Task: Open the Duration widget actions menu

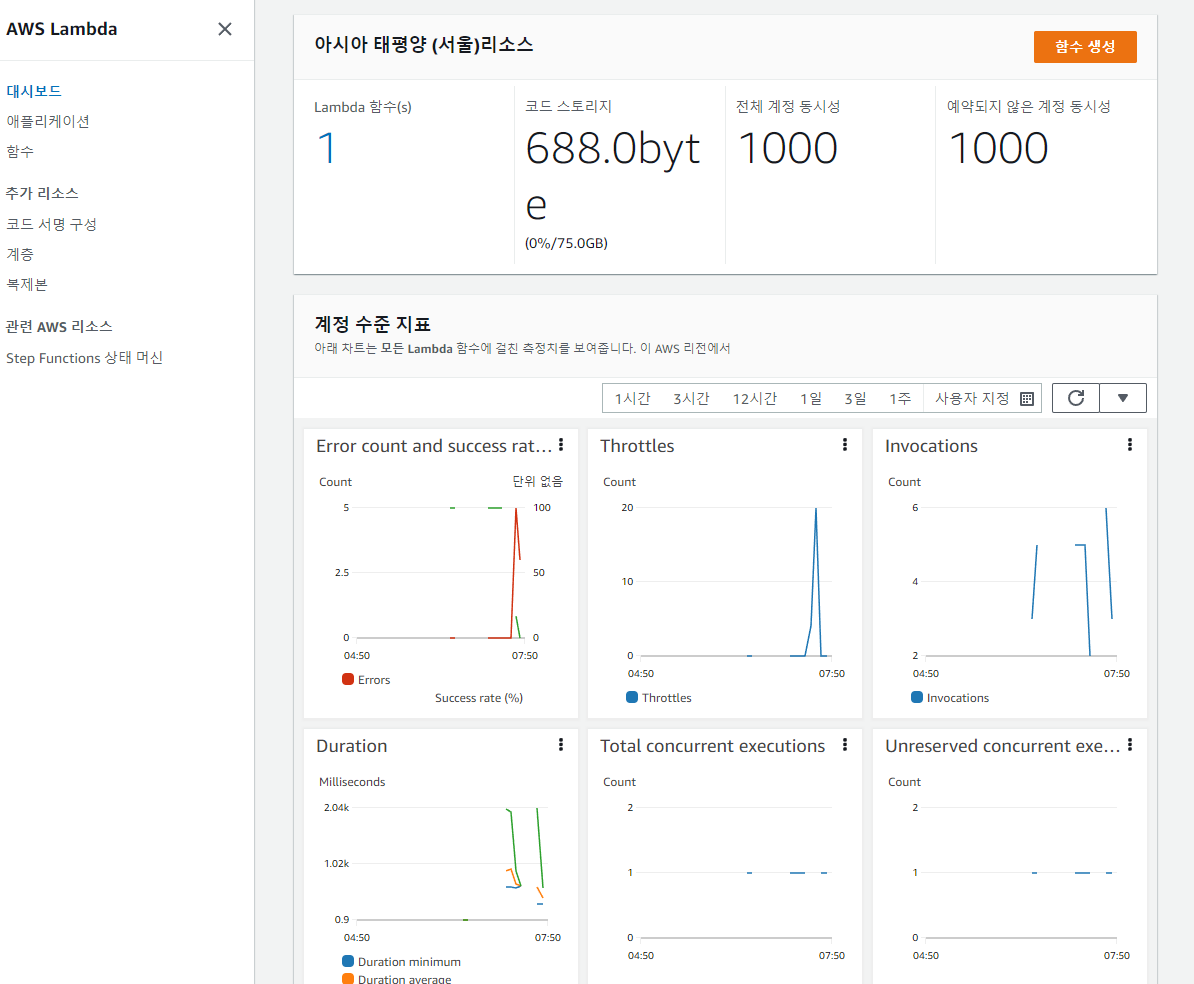Action: pos(561,745)
